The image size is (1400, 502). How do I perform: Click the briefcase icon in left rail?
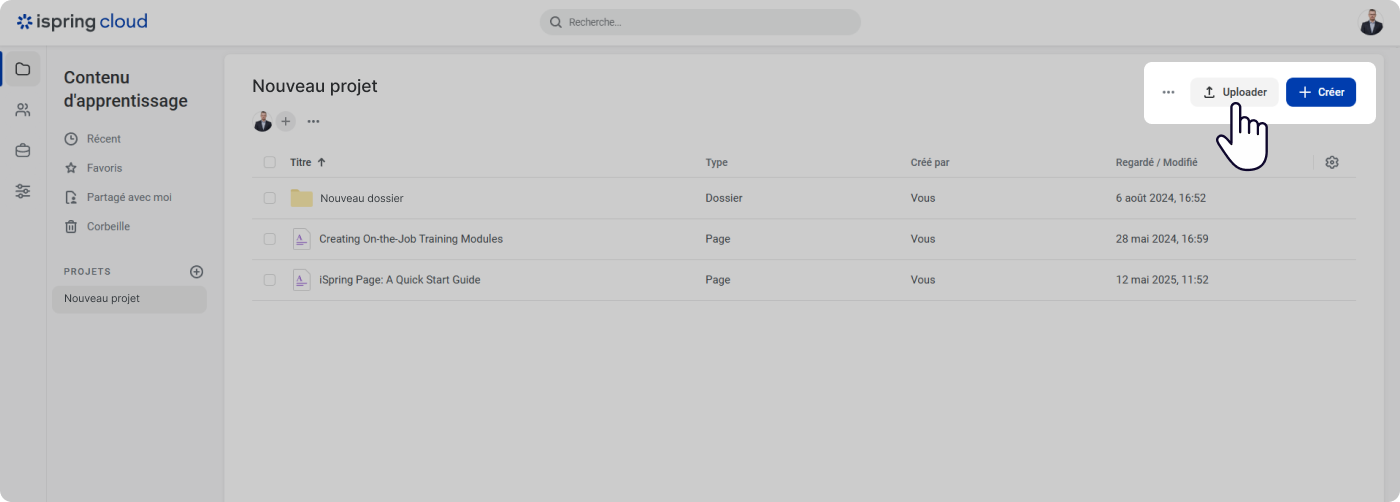tap(22, 151)
